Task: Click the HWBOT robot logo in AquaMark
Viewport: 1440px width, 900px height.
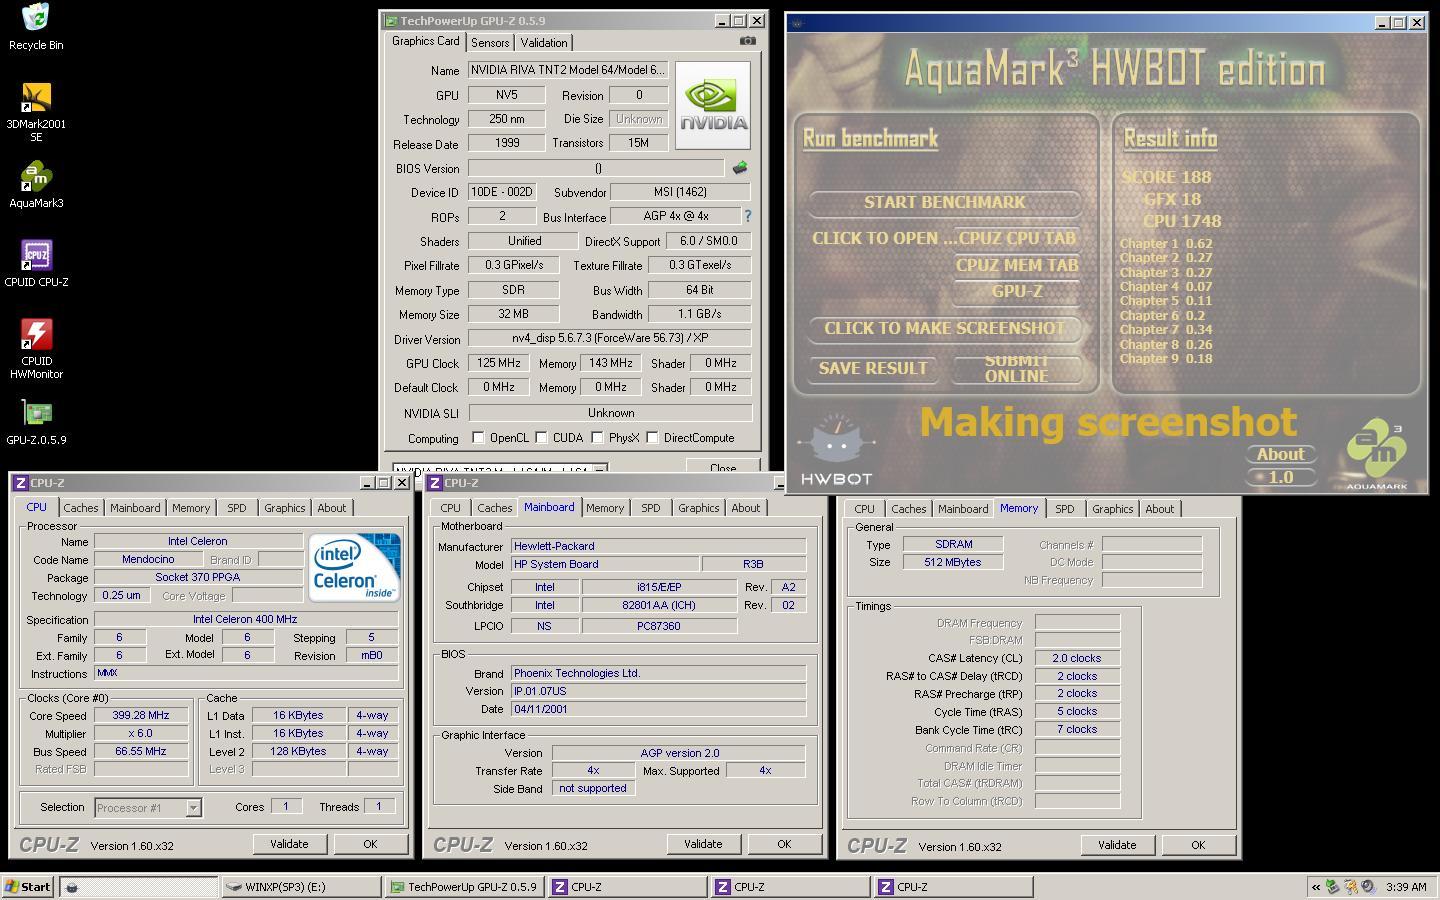Action: [x=836, y=450]
